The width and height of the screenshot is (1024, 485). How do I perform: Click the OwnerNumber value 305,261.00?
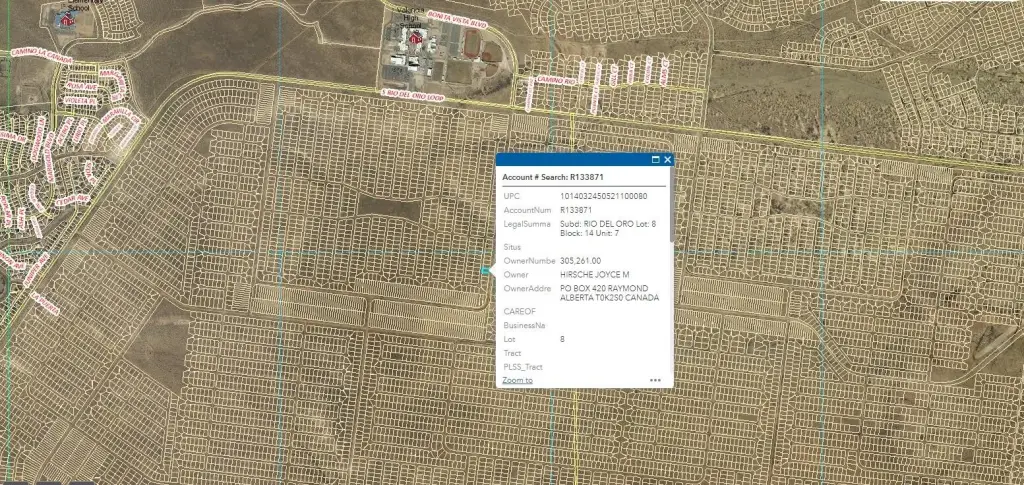(585, 259)
